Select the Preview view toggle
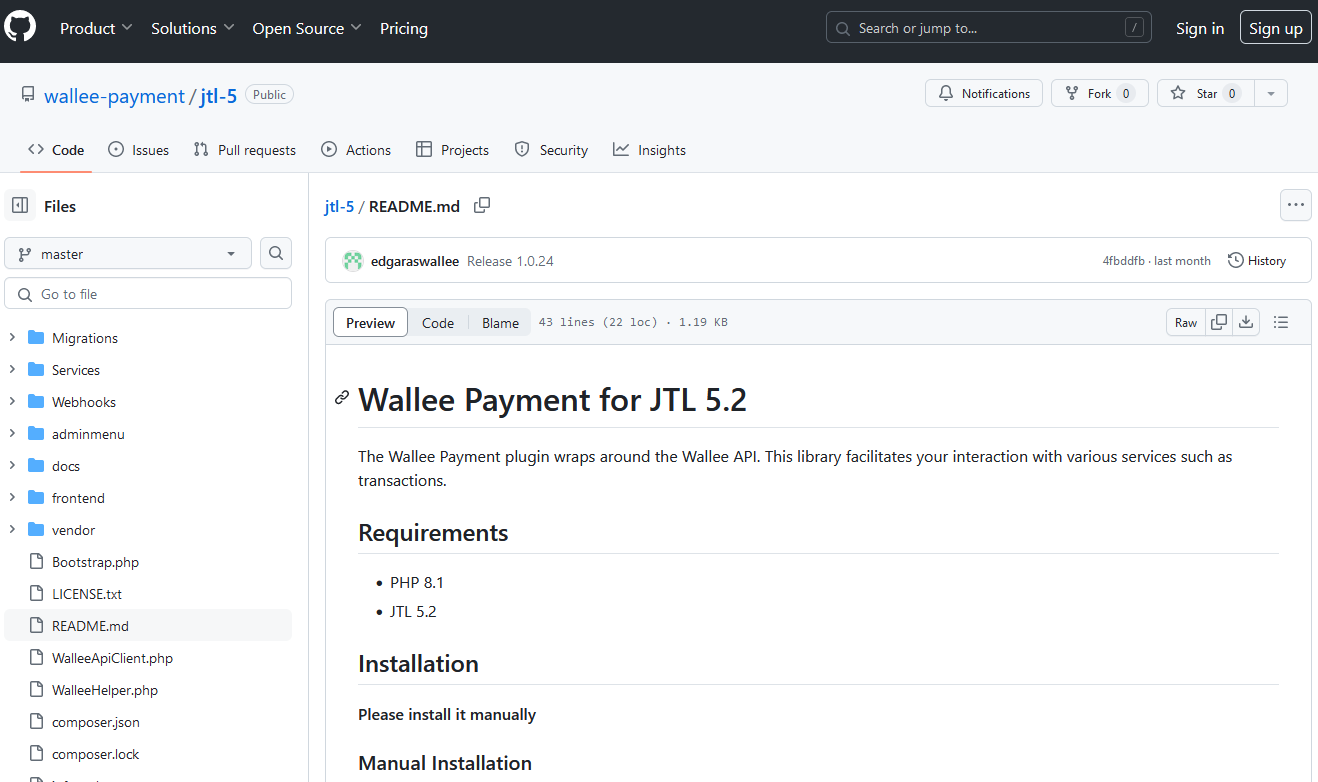The height and width of the screenshot is (782, 1318). pos(370,322)
